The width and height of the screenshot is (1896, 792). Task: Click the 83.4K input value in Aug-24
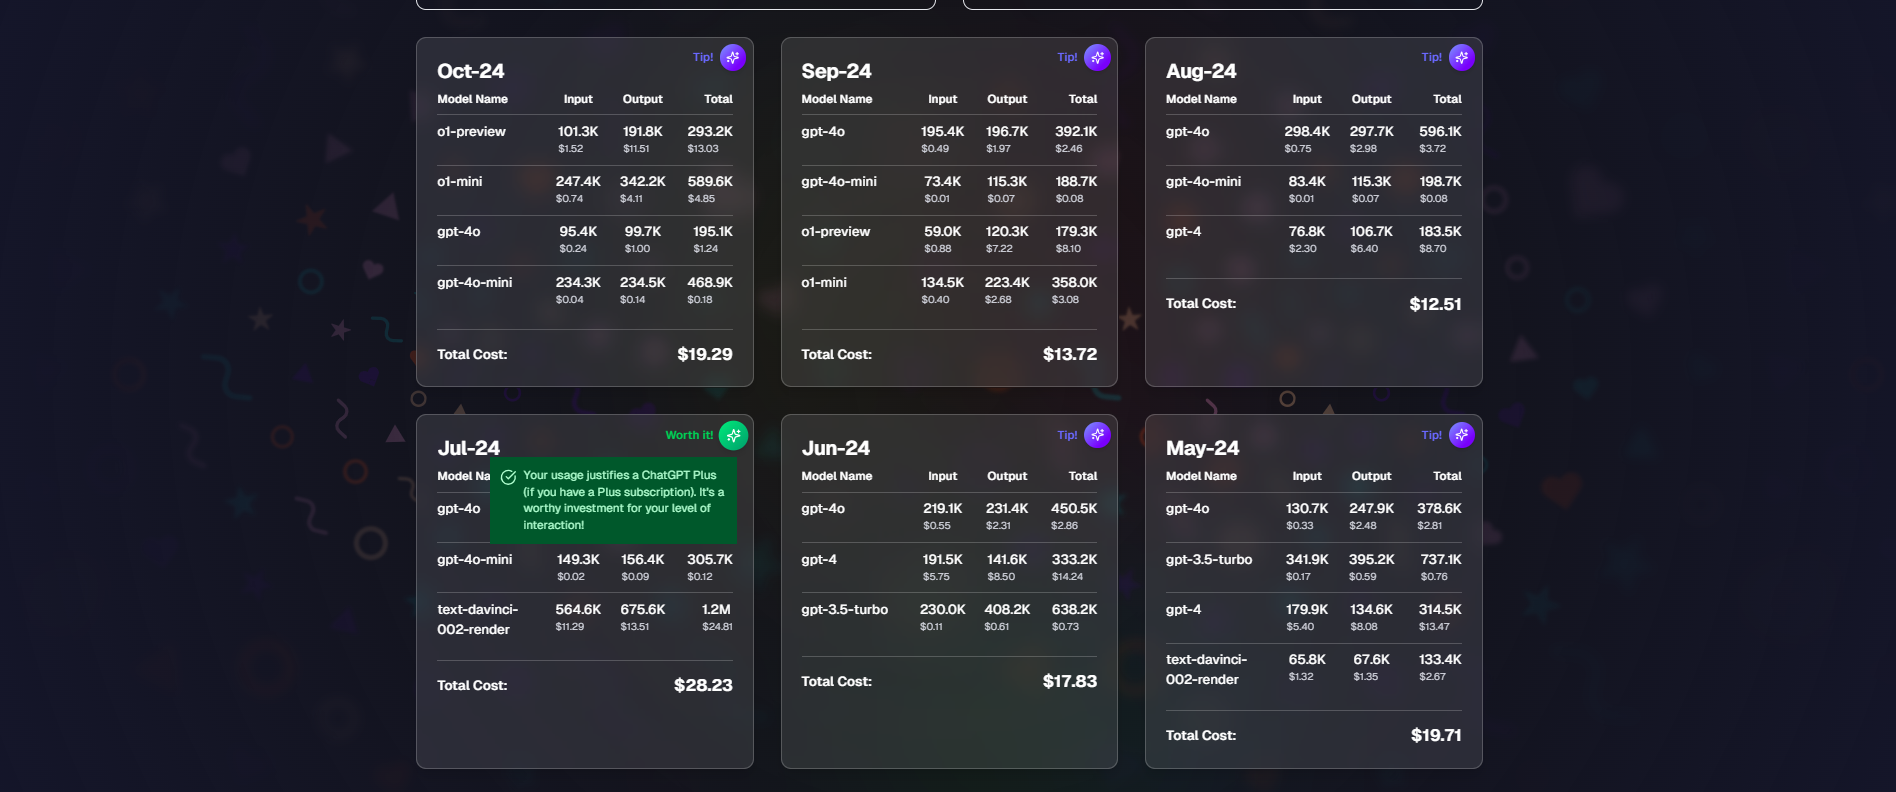click(x=1307, y=182)
